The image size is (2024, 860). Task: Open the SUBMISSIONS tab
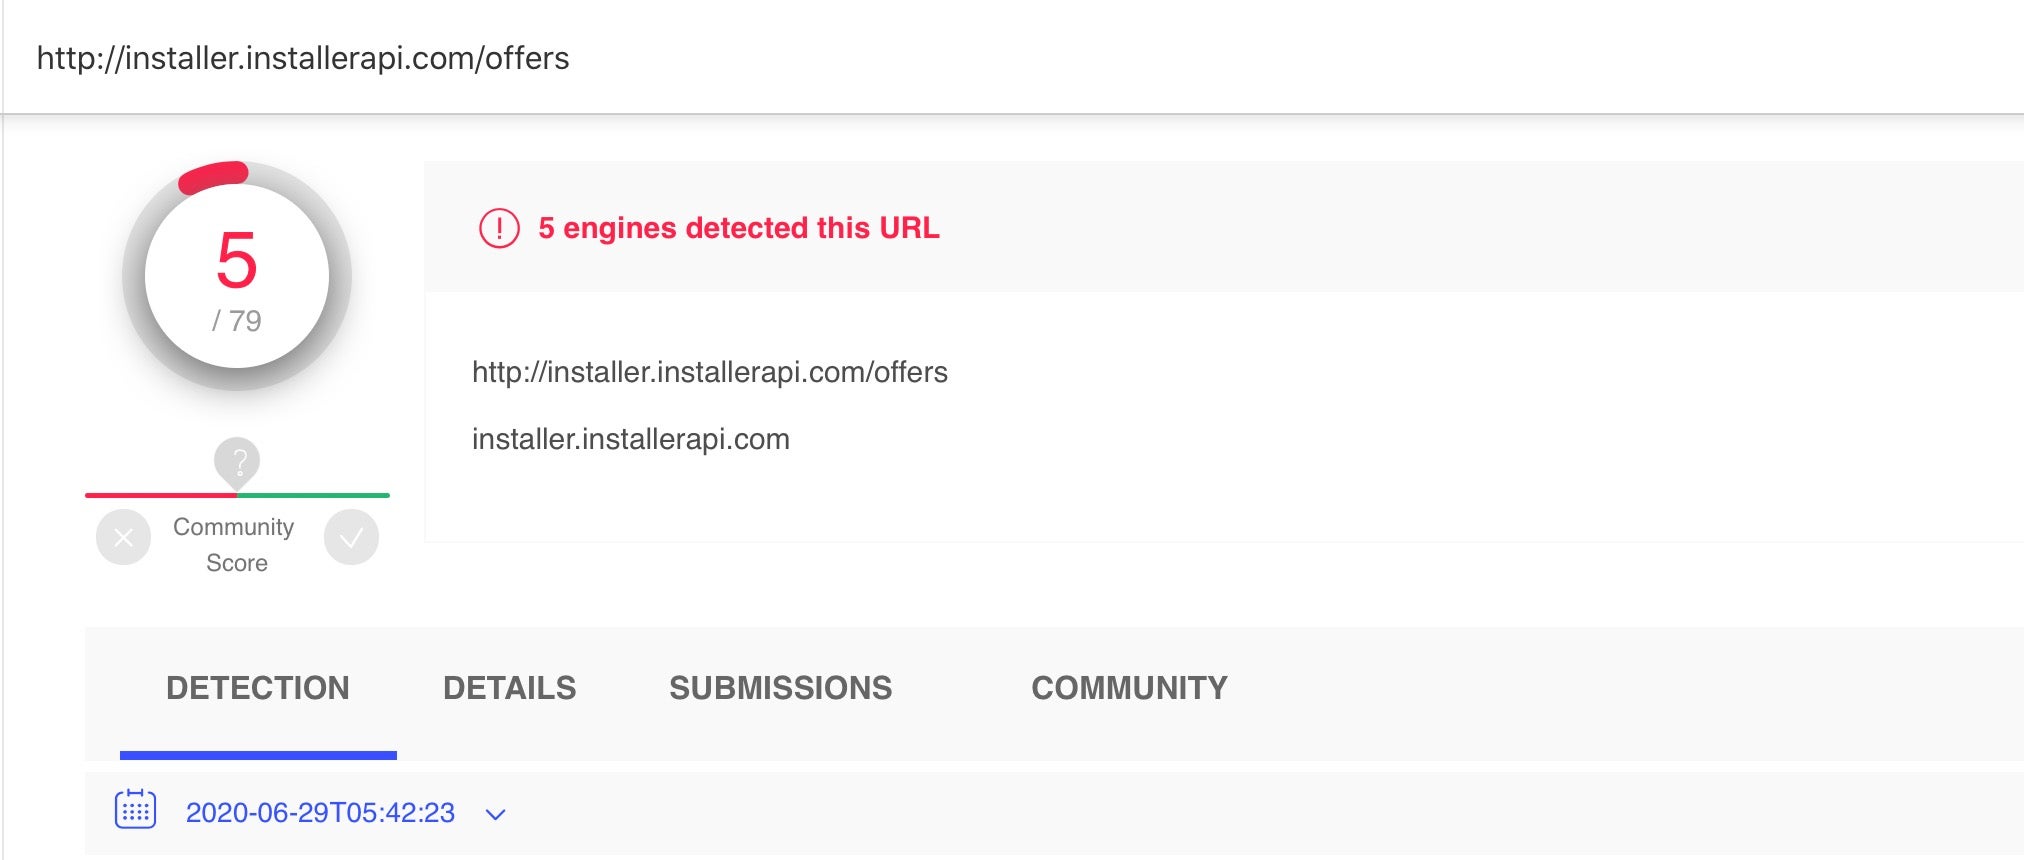tap(780, 688)
